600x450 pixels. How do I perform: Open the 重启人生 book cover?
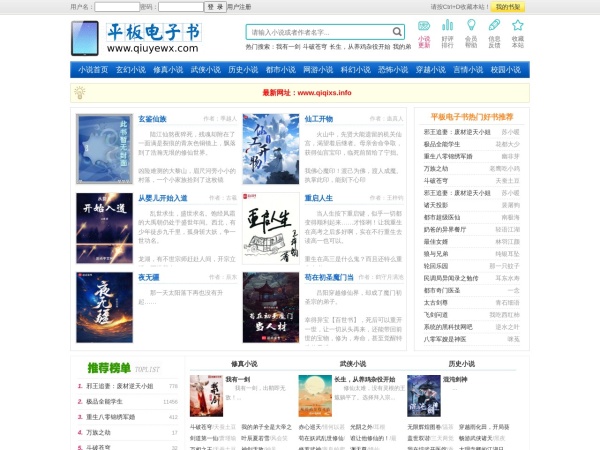click(271, 228)
